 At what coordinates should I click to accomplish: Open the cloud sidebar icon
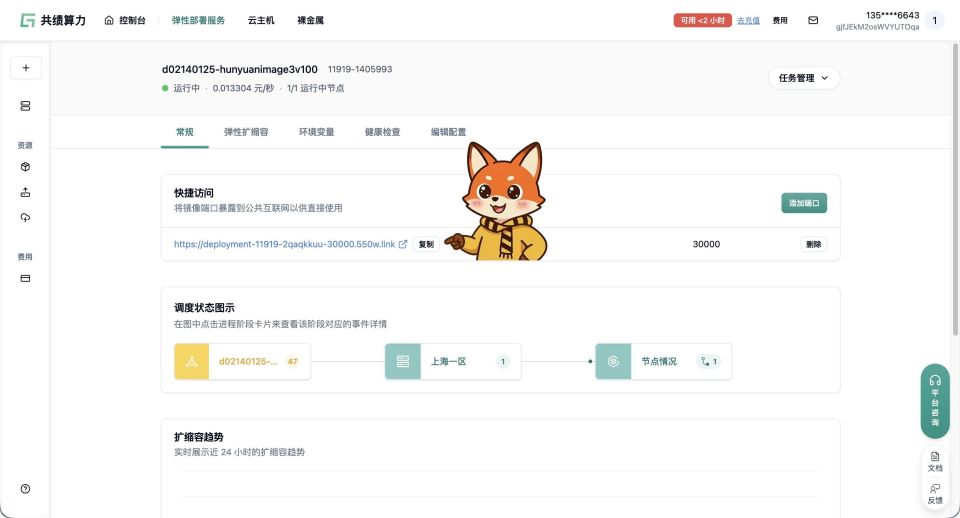[x=25, y=217]
